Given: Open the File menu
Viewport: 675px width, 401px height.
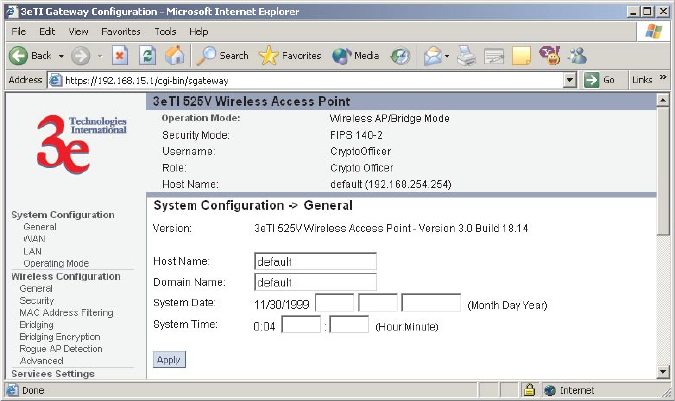Looking at the screenshot, I should pyautogui.click(x=19, y=31).
